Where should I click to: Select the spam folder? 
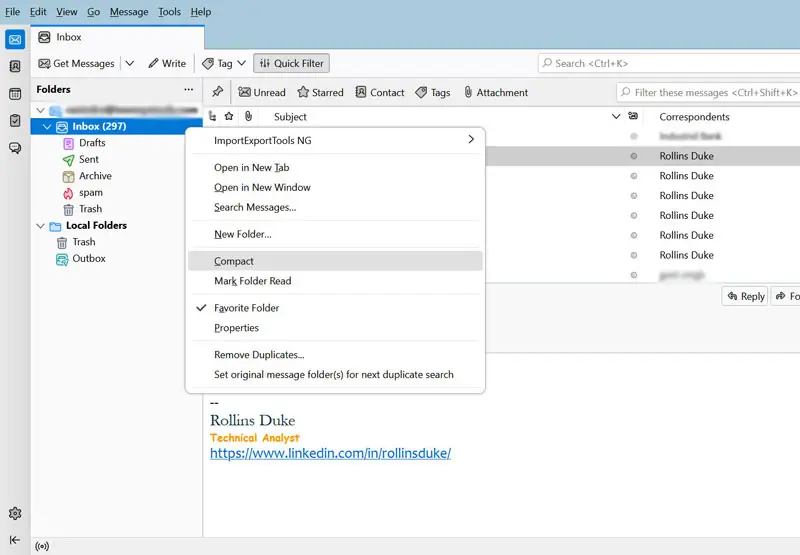click(x=90, y=192)
